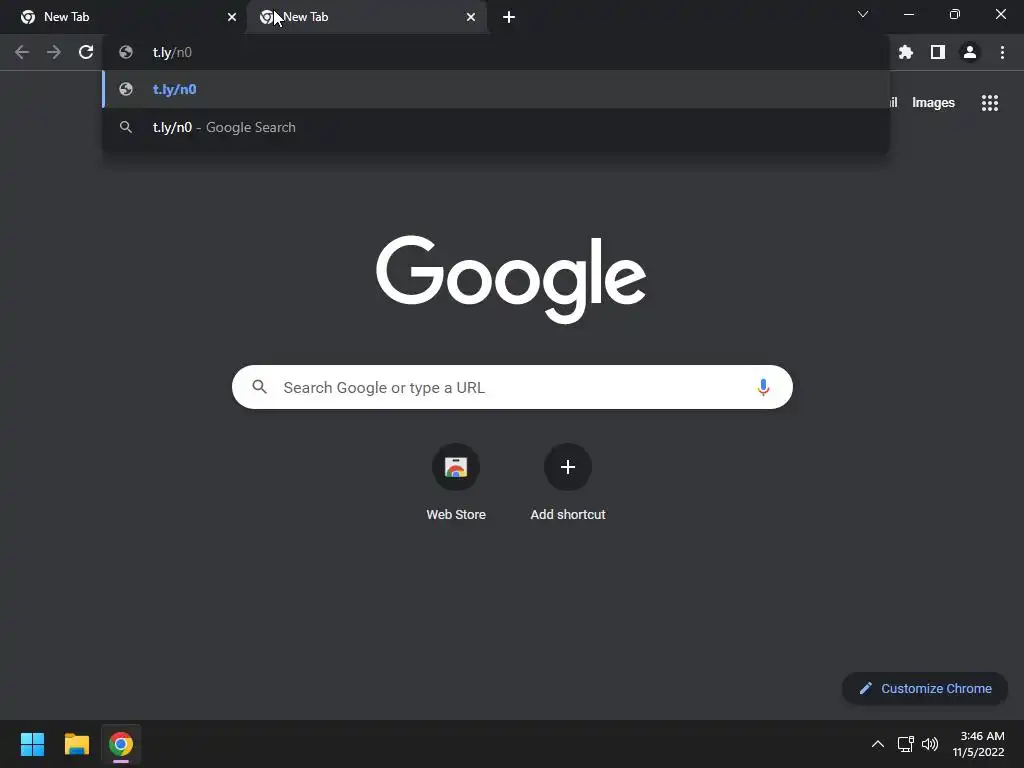Open the Extensions puzzle icon
The image size is (1024, 768).
click(906, 52)
